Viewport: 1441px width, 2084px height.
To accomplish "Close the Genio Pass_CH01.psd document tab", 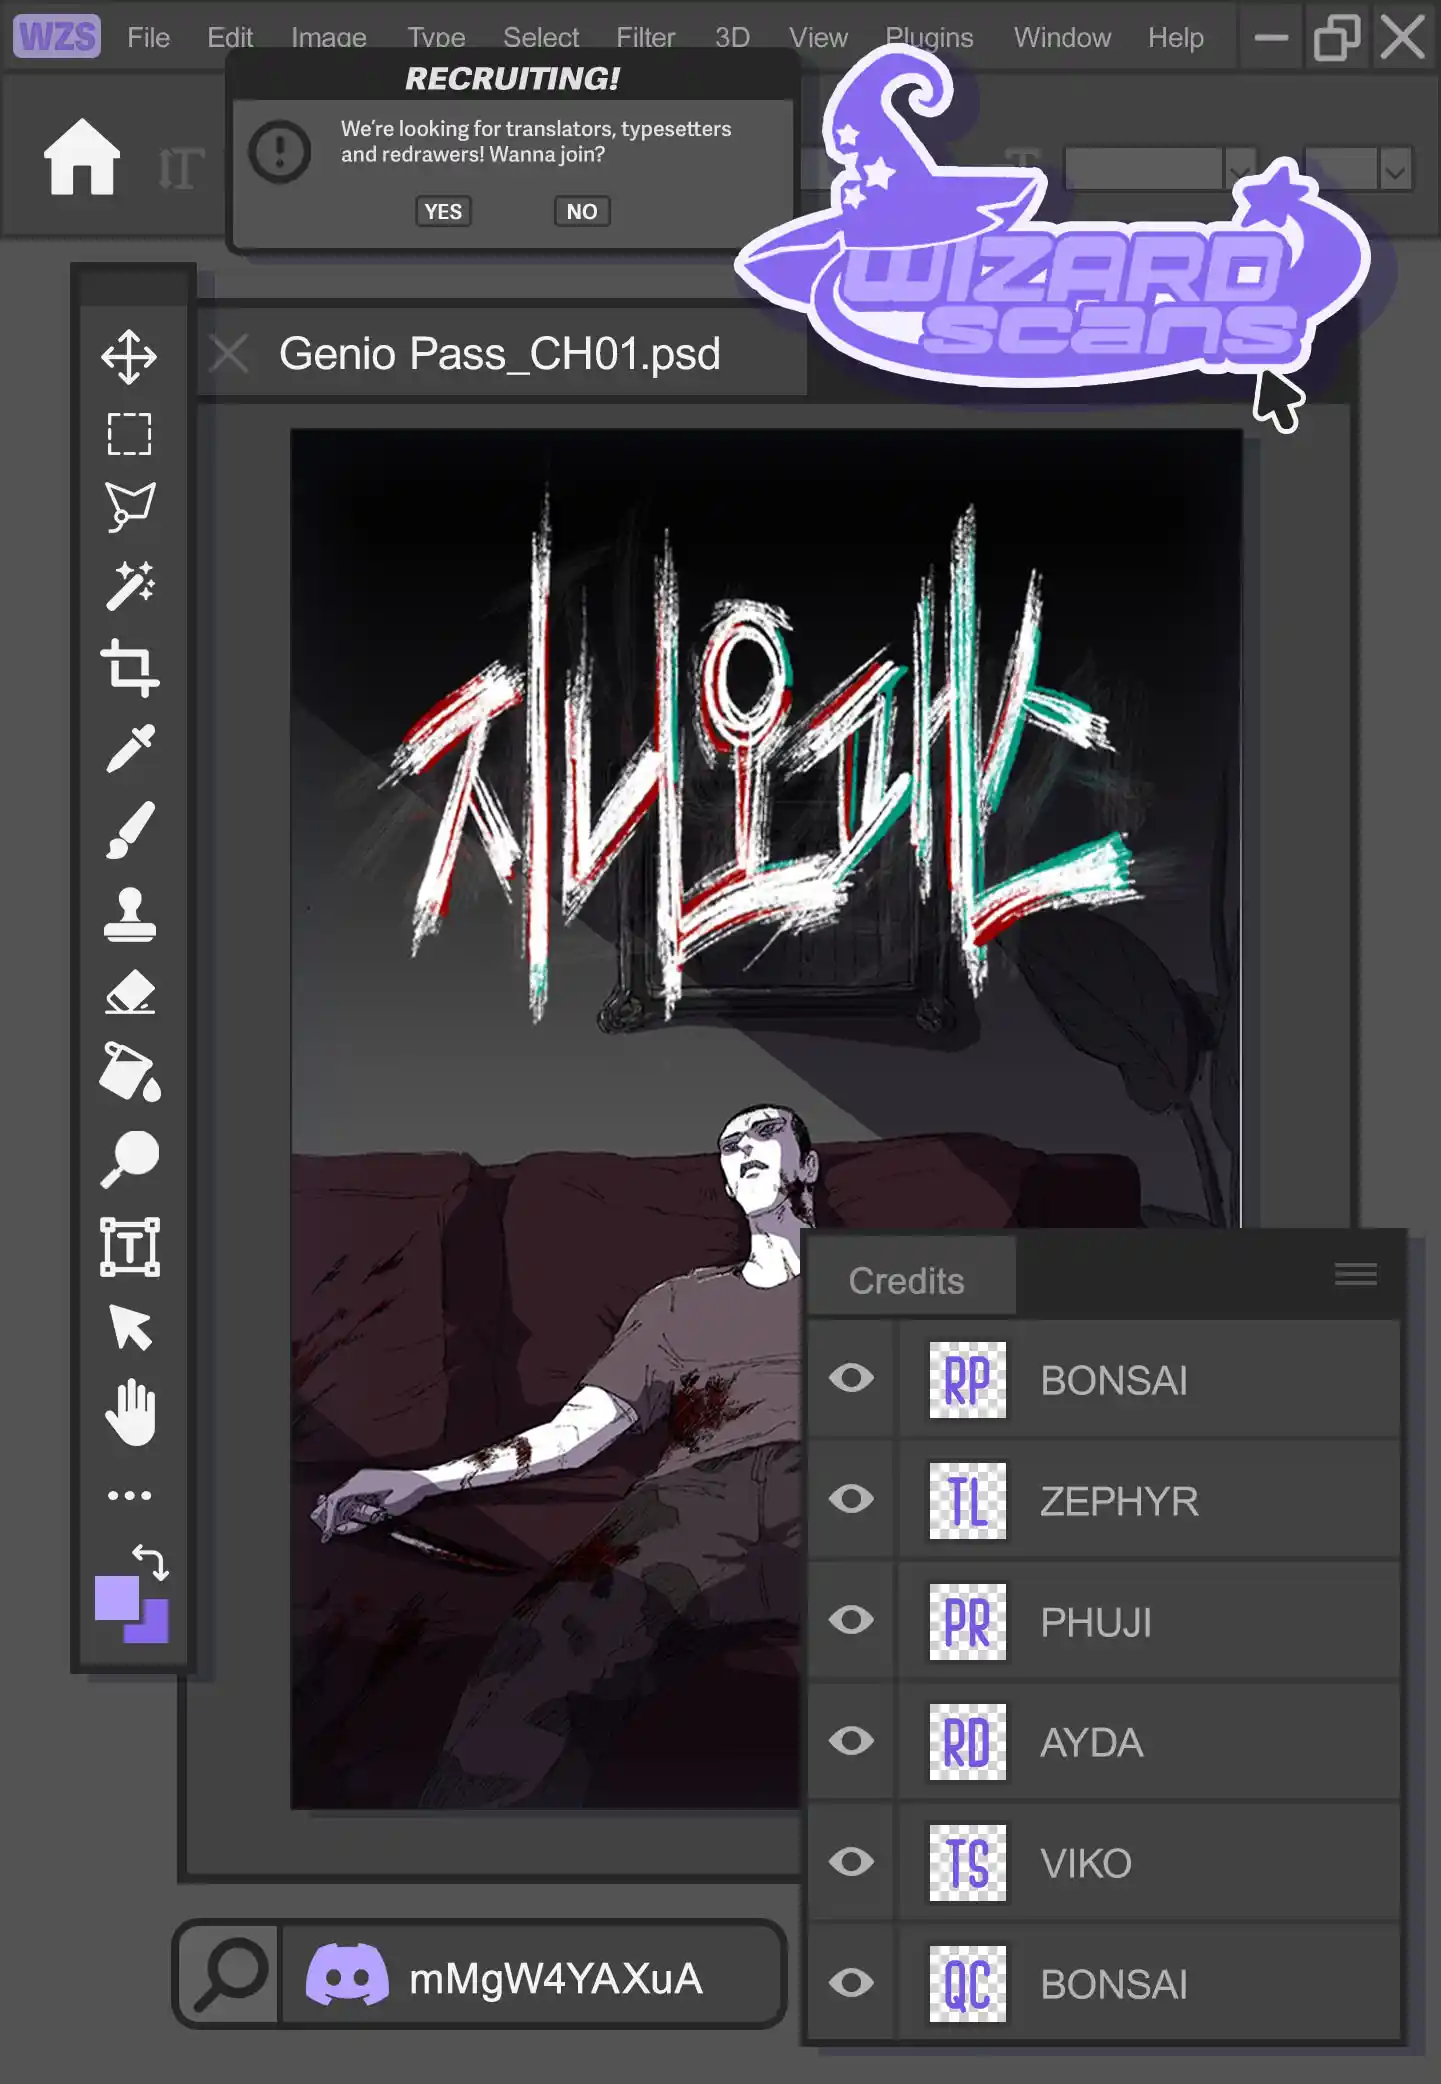I will (x=229, y=354).
